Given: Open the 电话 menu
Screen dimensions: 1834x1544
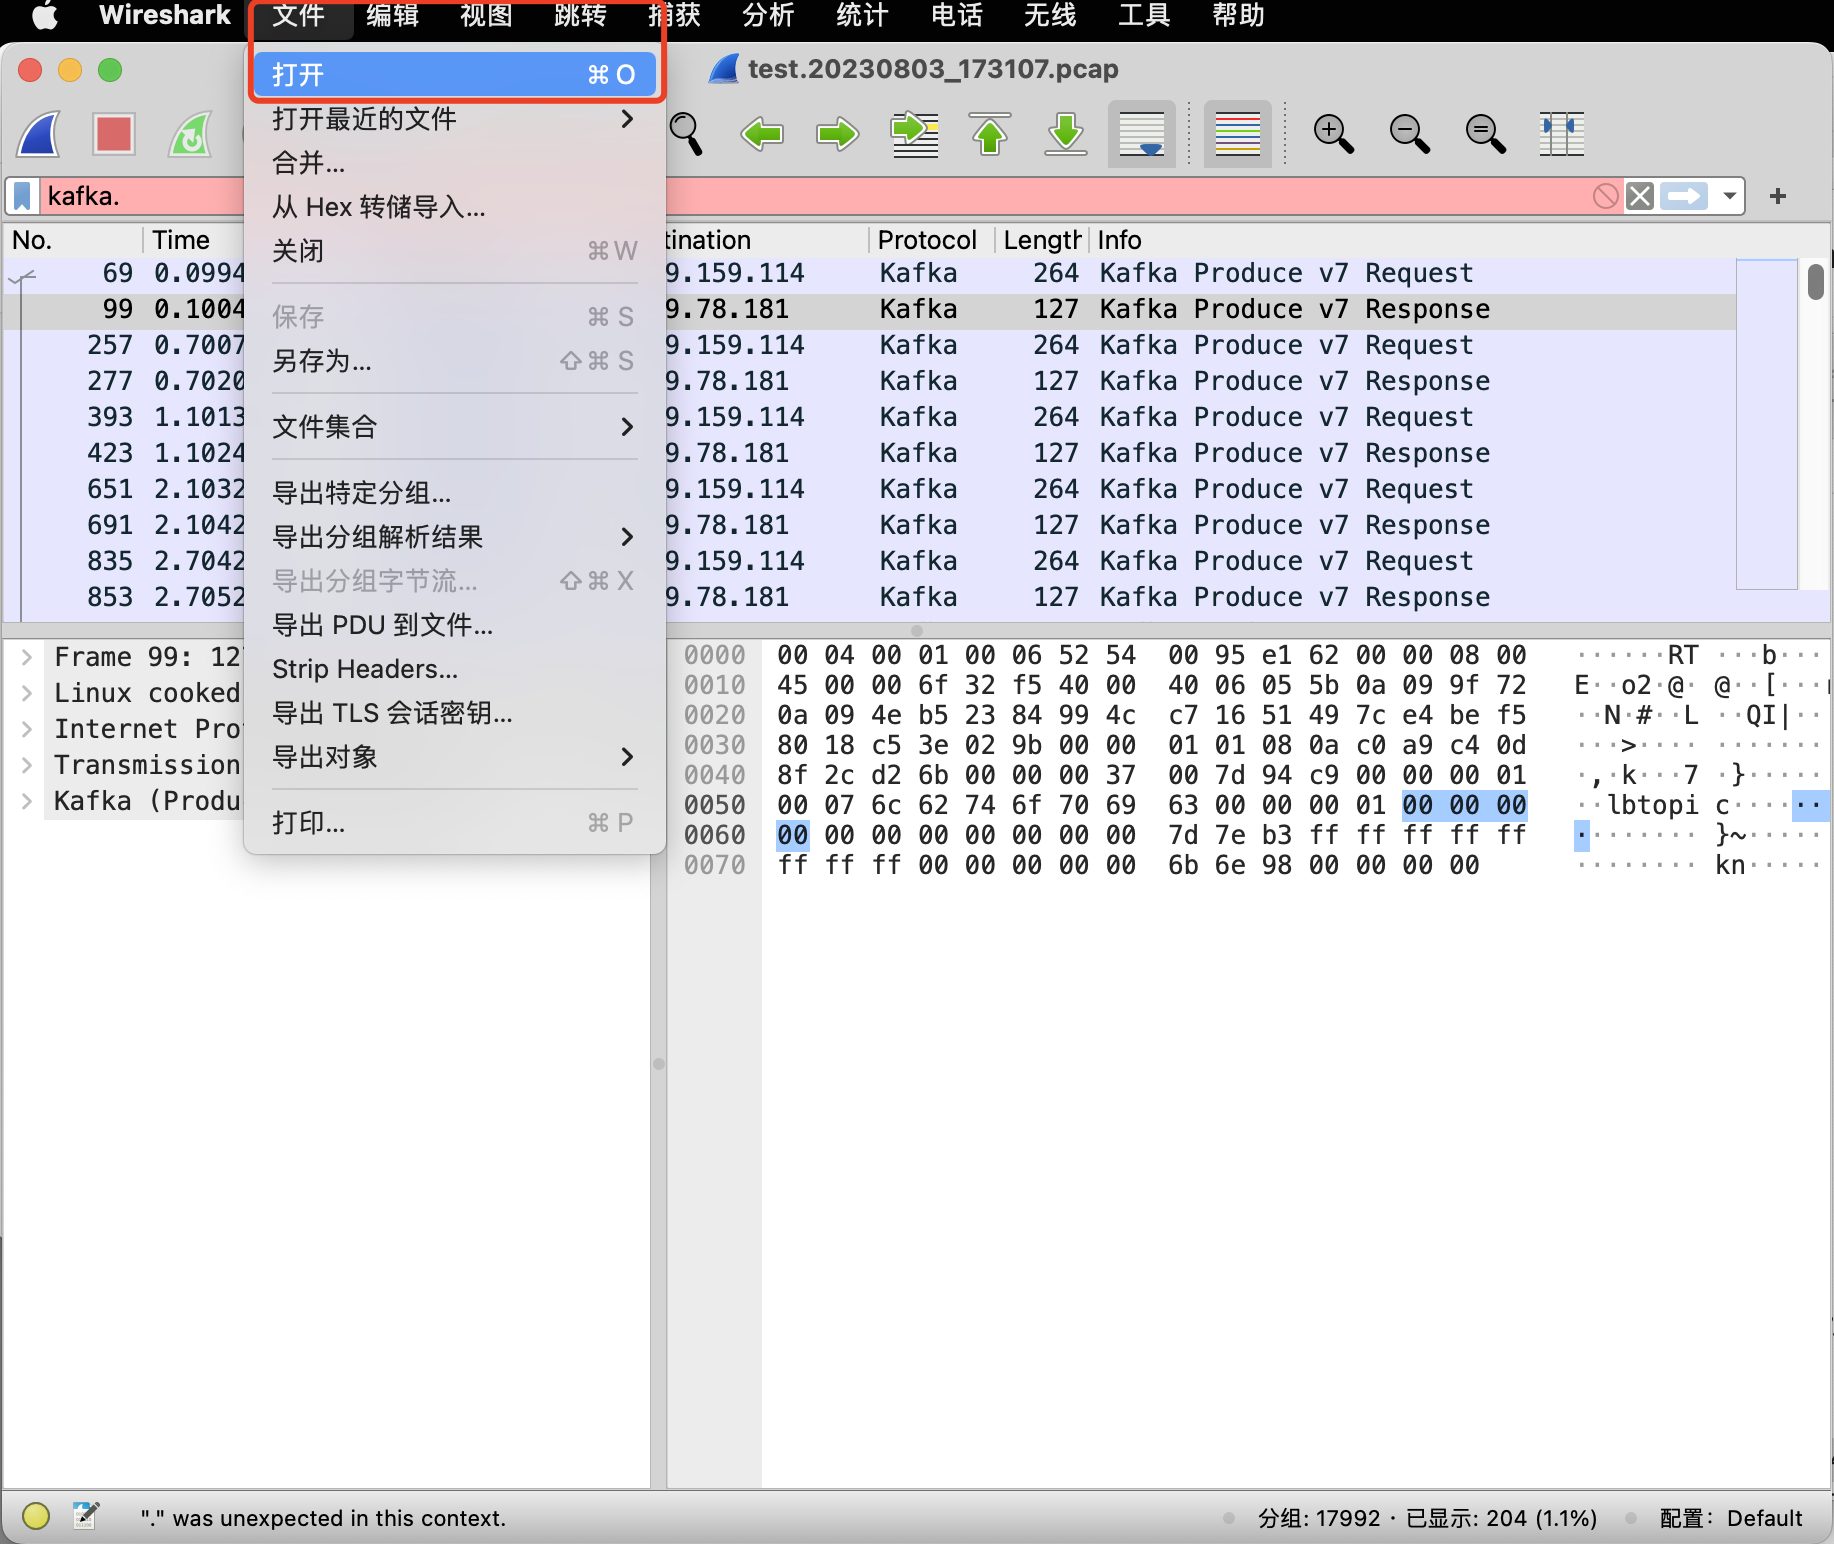Looking at the screenshot, I should click(x=956, y=16).
